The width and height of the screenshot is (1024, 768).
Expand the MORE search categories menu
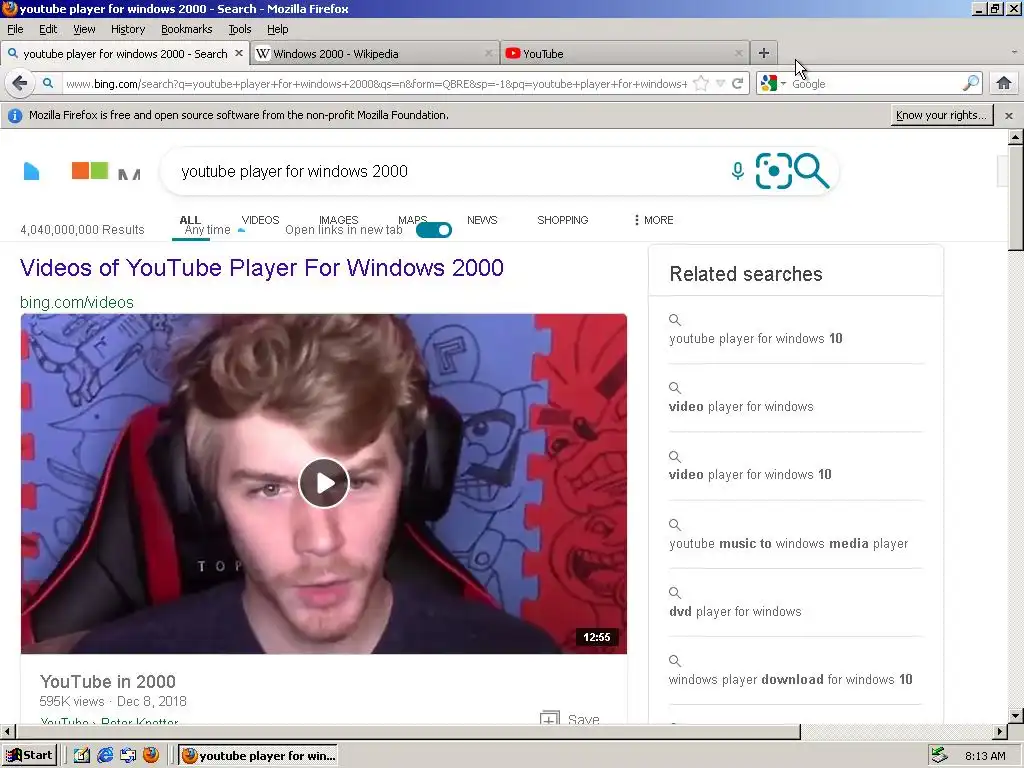click(653, 220)
